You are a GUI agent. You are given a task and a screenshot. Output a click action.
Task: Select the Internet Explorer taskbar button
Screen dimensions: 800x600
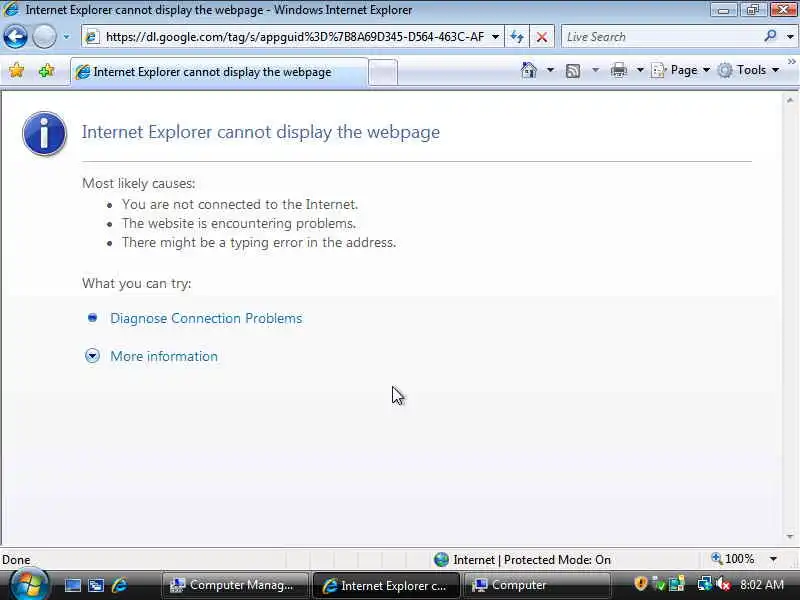pyautogui.click(x=386, y=585)
